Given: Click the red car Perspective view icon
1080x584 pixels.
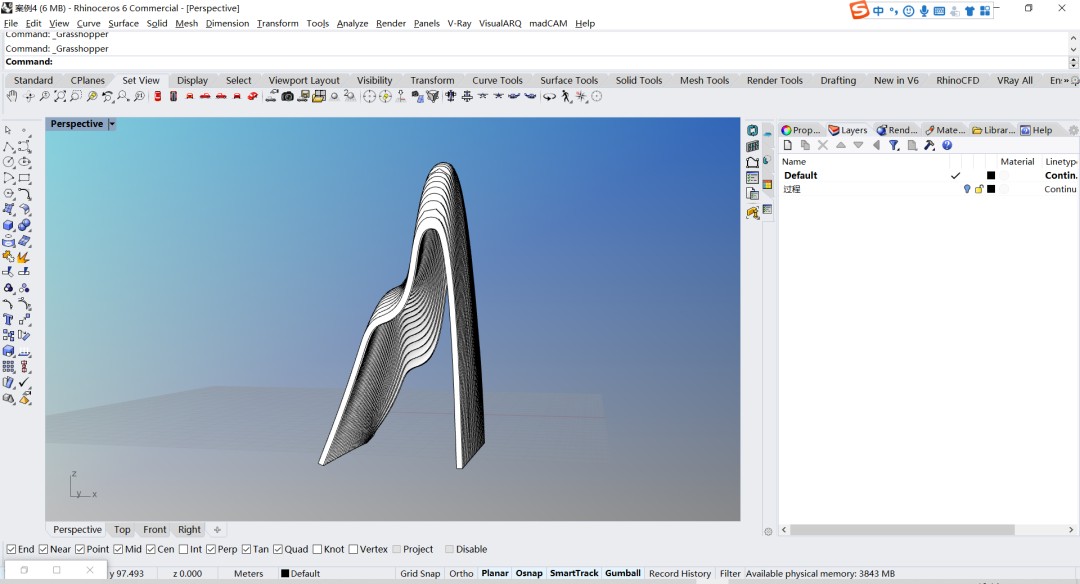Looking at the screenshot, I should 253,96.
